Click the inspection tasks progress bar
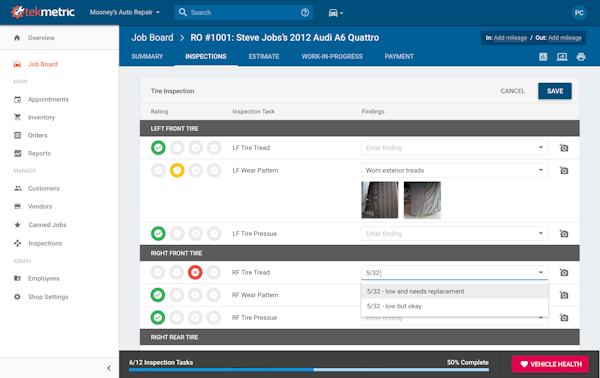This screenshot has height=378, width=600. [x=309, y=370]
